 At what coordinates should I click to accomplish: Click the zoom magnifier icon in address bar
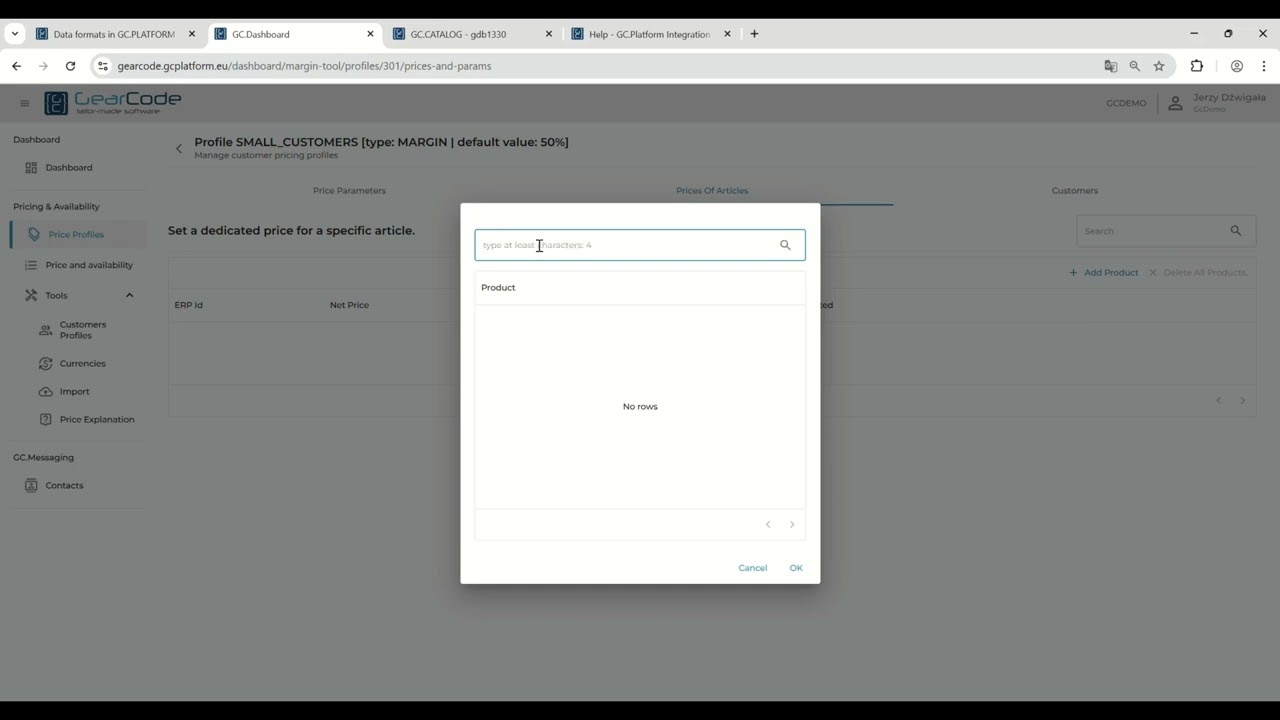[x=1134, y=66]
